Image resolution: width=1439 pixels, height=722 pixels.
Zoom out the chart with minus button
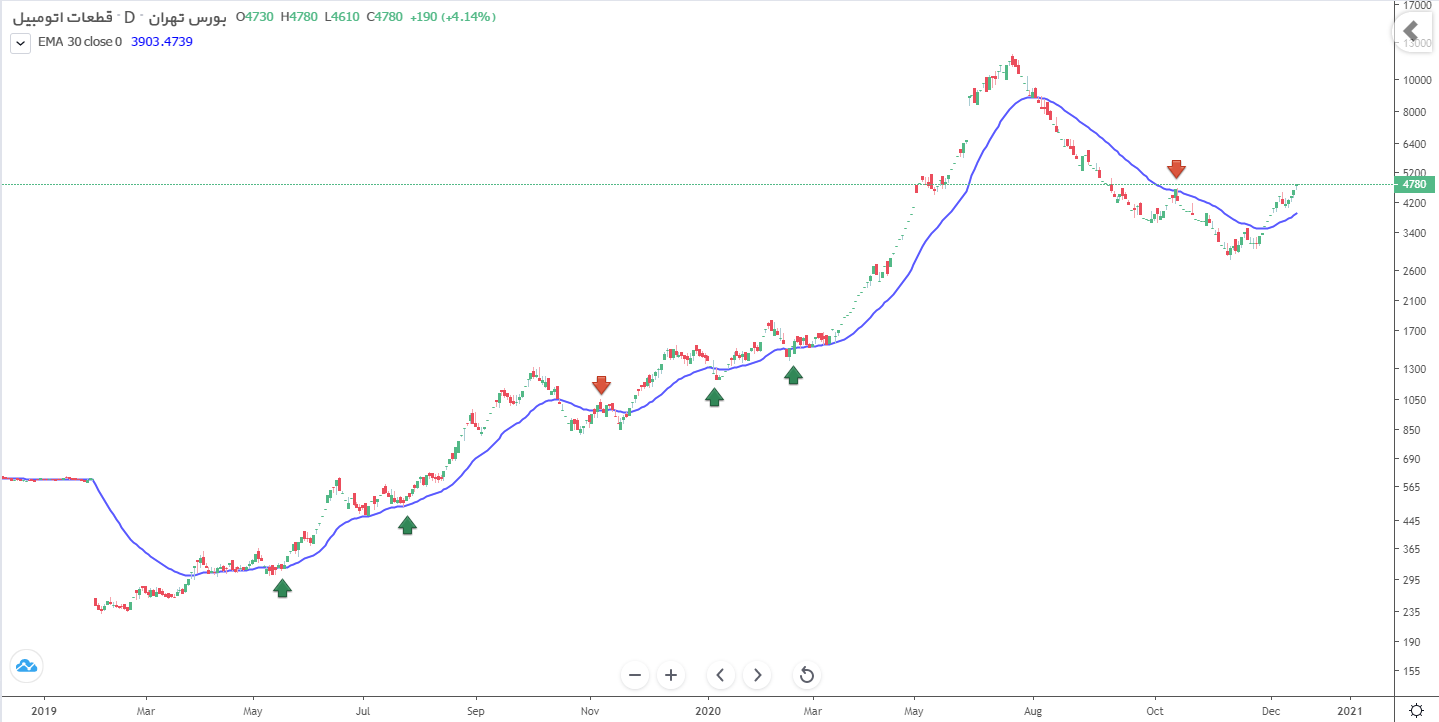[x=635, y=675]
